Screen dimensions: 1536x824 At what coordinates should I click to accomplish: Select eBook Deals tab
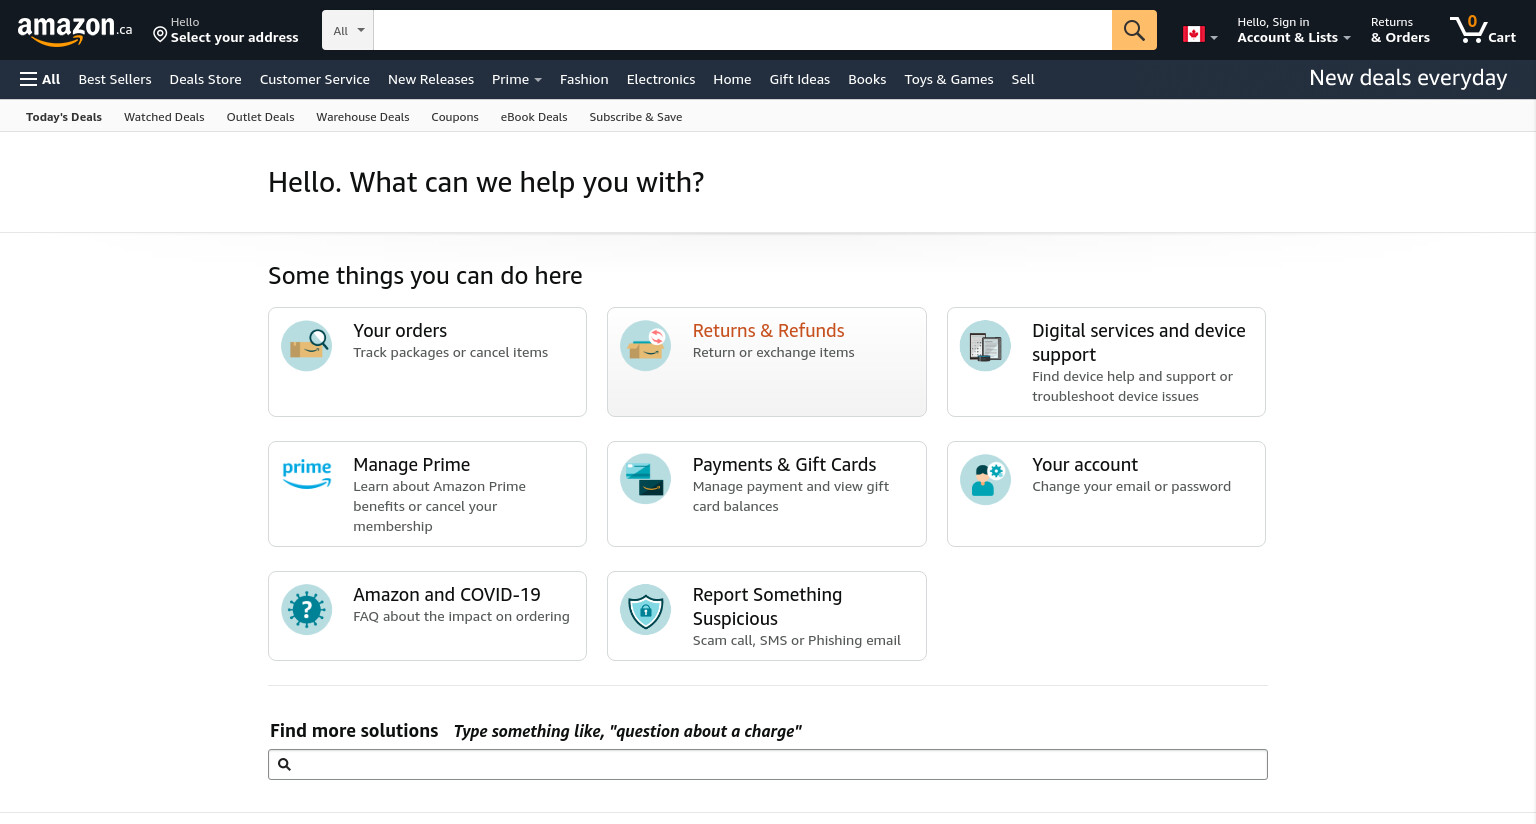(x=534, y=117)
